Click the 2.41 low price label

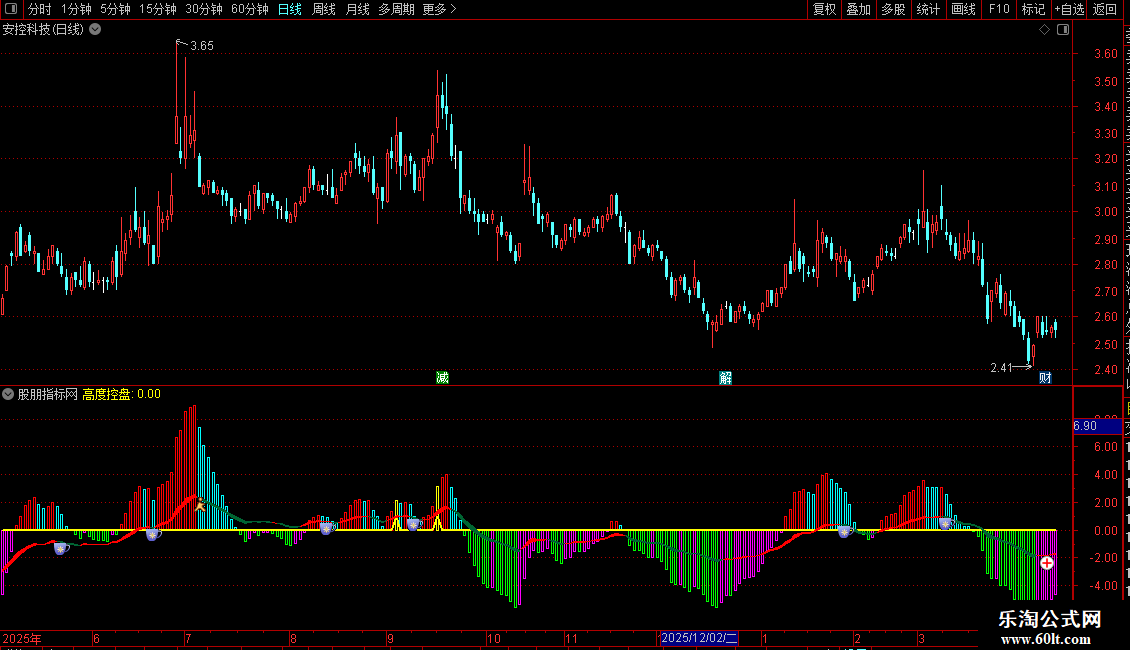click(1002, 368)
